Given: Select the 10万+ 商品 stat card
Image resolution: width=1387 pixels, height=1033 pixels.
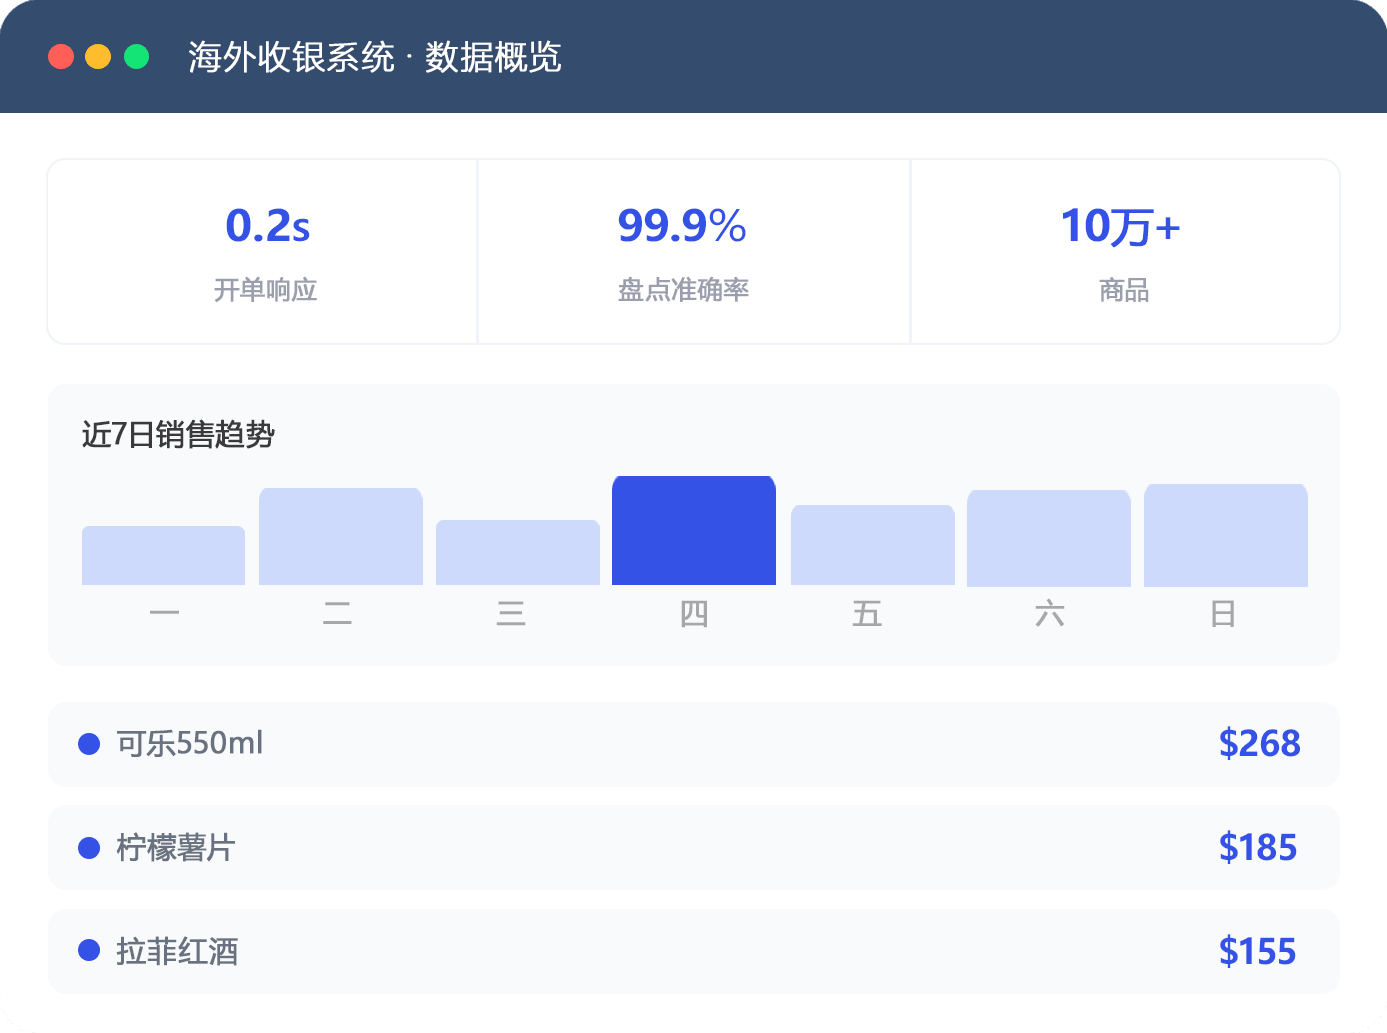Looking at the screenshot, I should 1125,252.
